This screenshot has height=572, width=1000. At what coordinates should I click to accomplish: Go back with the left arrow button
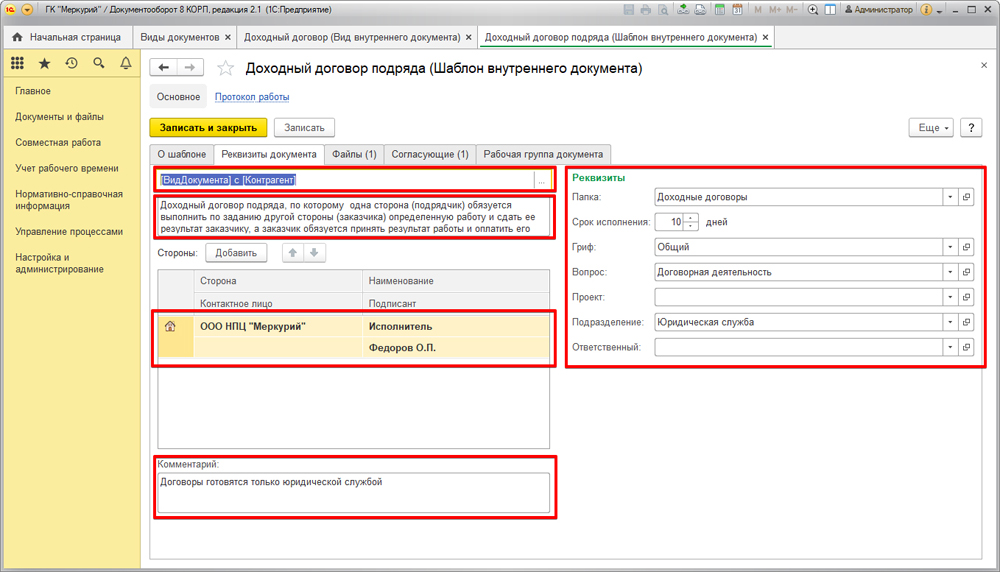pyautogui.click(x=164, y=68)
